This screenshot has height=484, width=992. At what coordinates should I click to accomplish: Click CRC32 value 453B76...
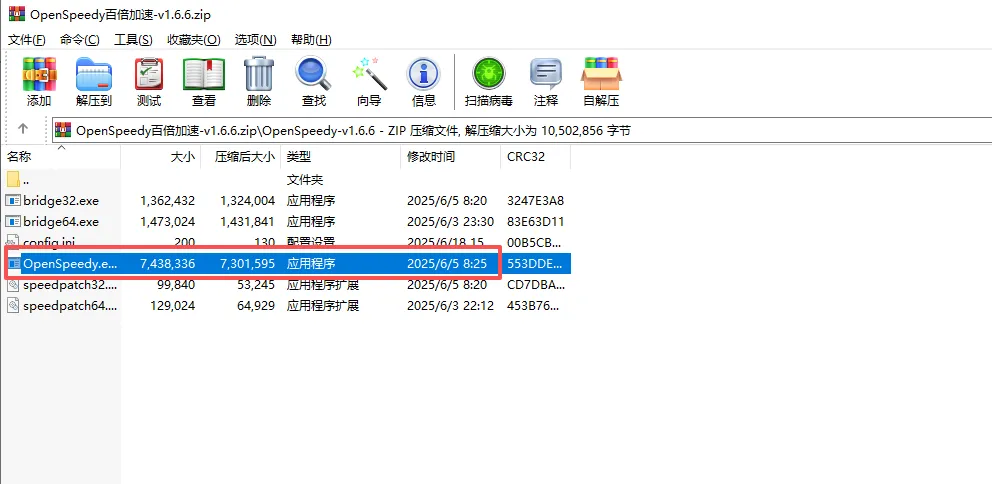535,306
